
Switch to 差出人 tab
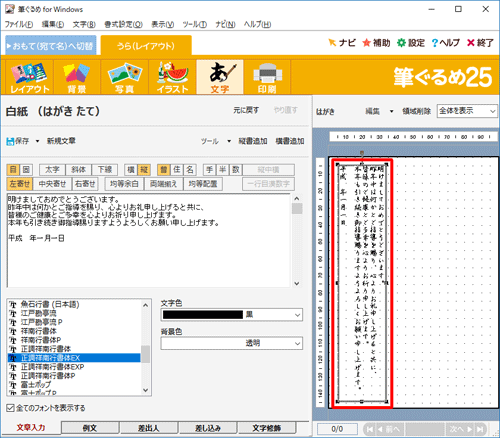149,428
